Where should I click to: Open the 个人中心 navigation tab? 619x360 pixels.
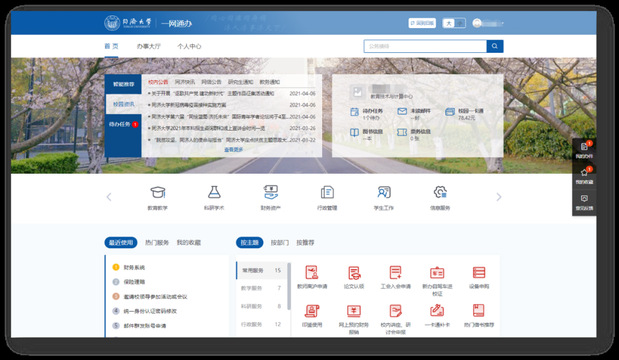pos(189,46)
